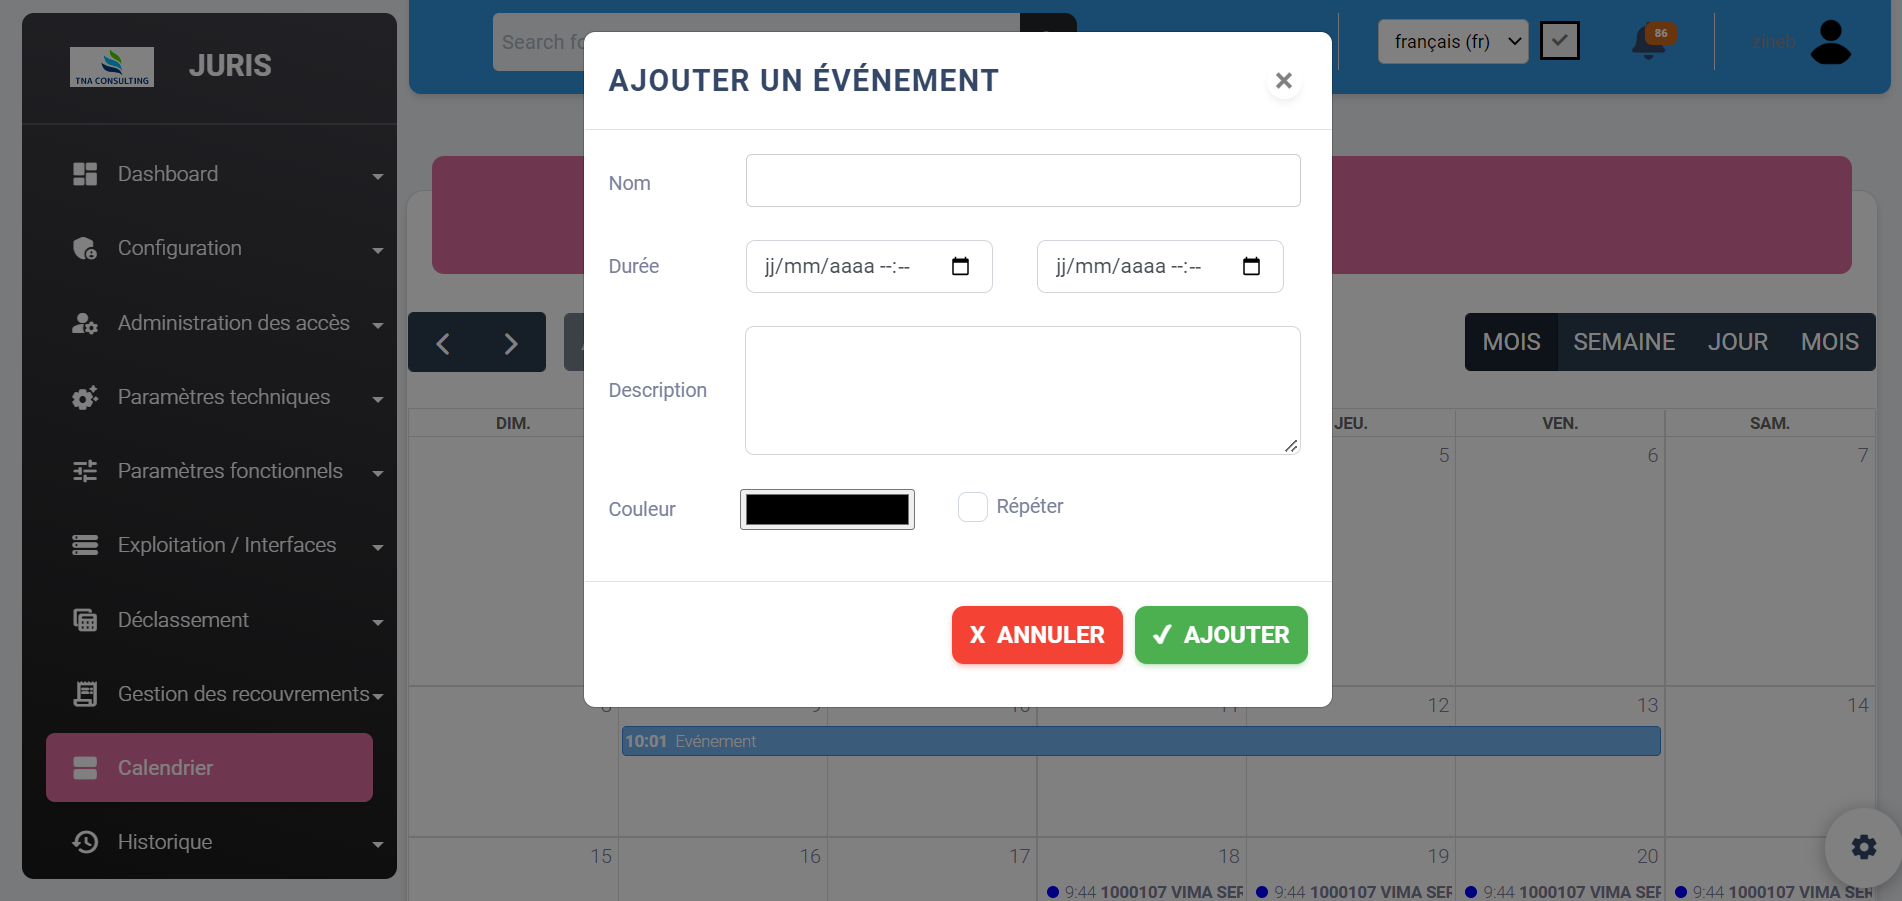1902x901 pixels.
Task: Click into the Nom text field
Action: 1022,181
